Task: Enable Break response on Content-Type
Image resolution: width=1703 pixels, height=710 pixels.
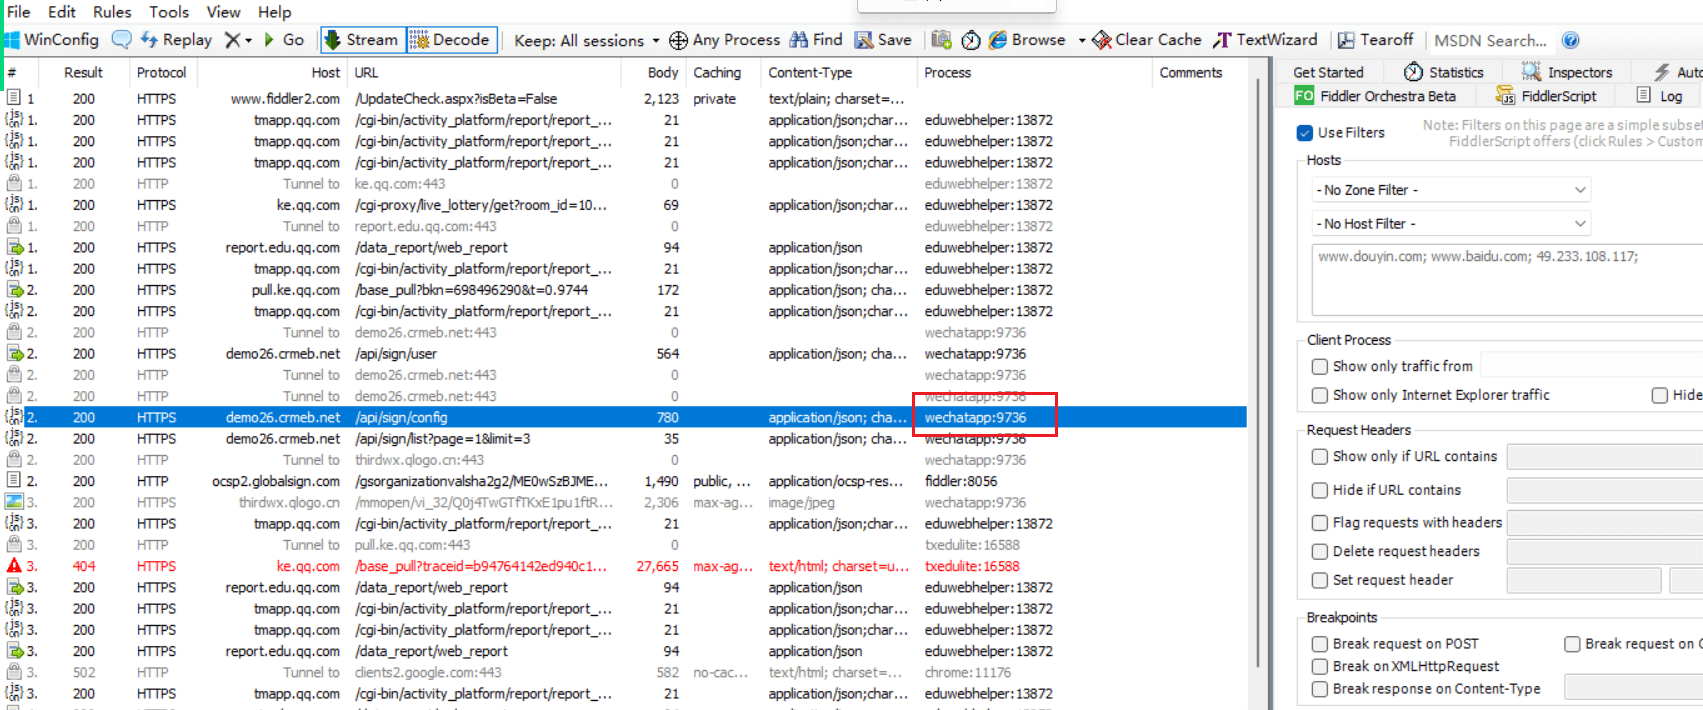Action: (x=1320, y=689)
